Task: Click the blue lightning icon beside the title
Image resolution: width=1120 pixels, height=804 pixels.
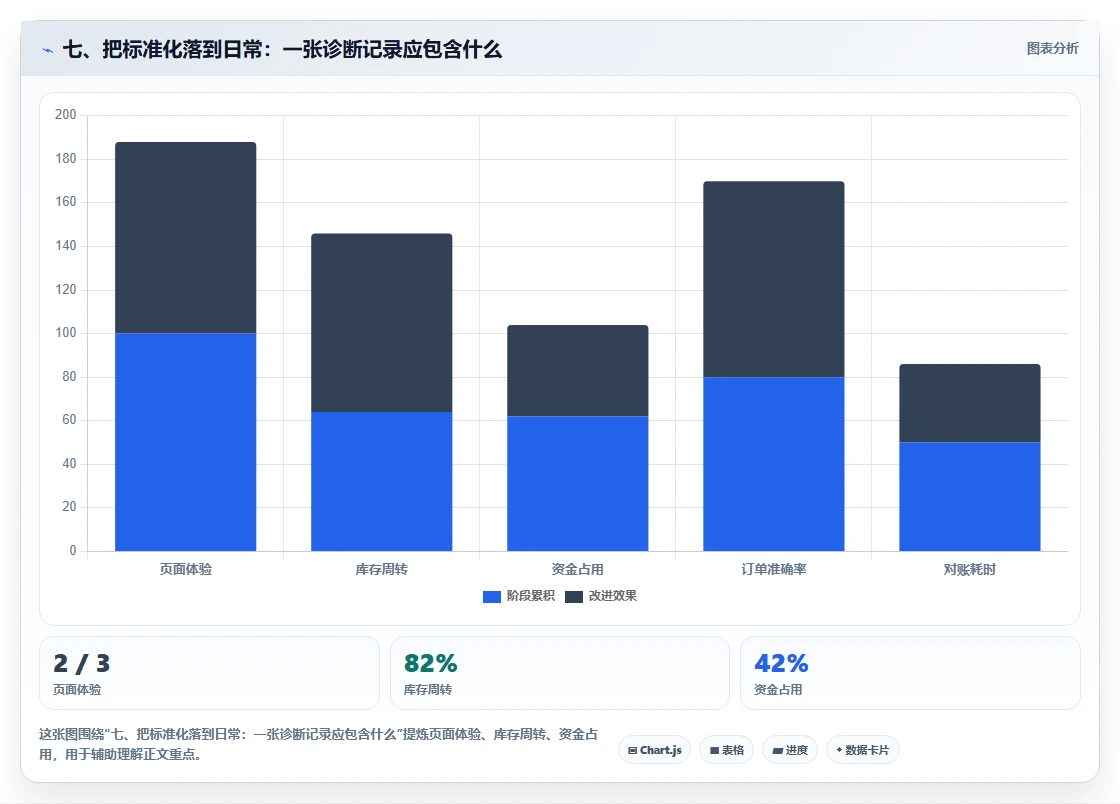Action: (x=48, y=50)
